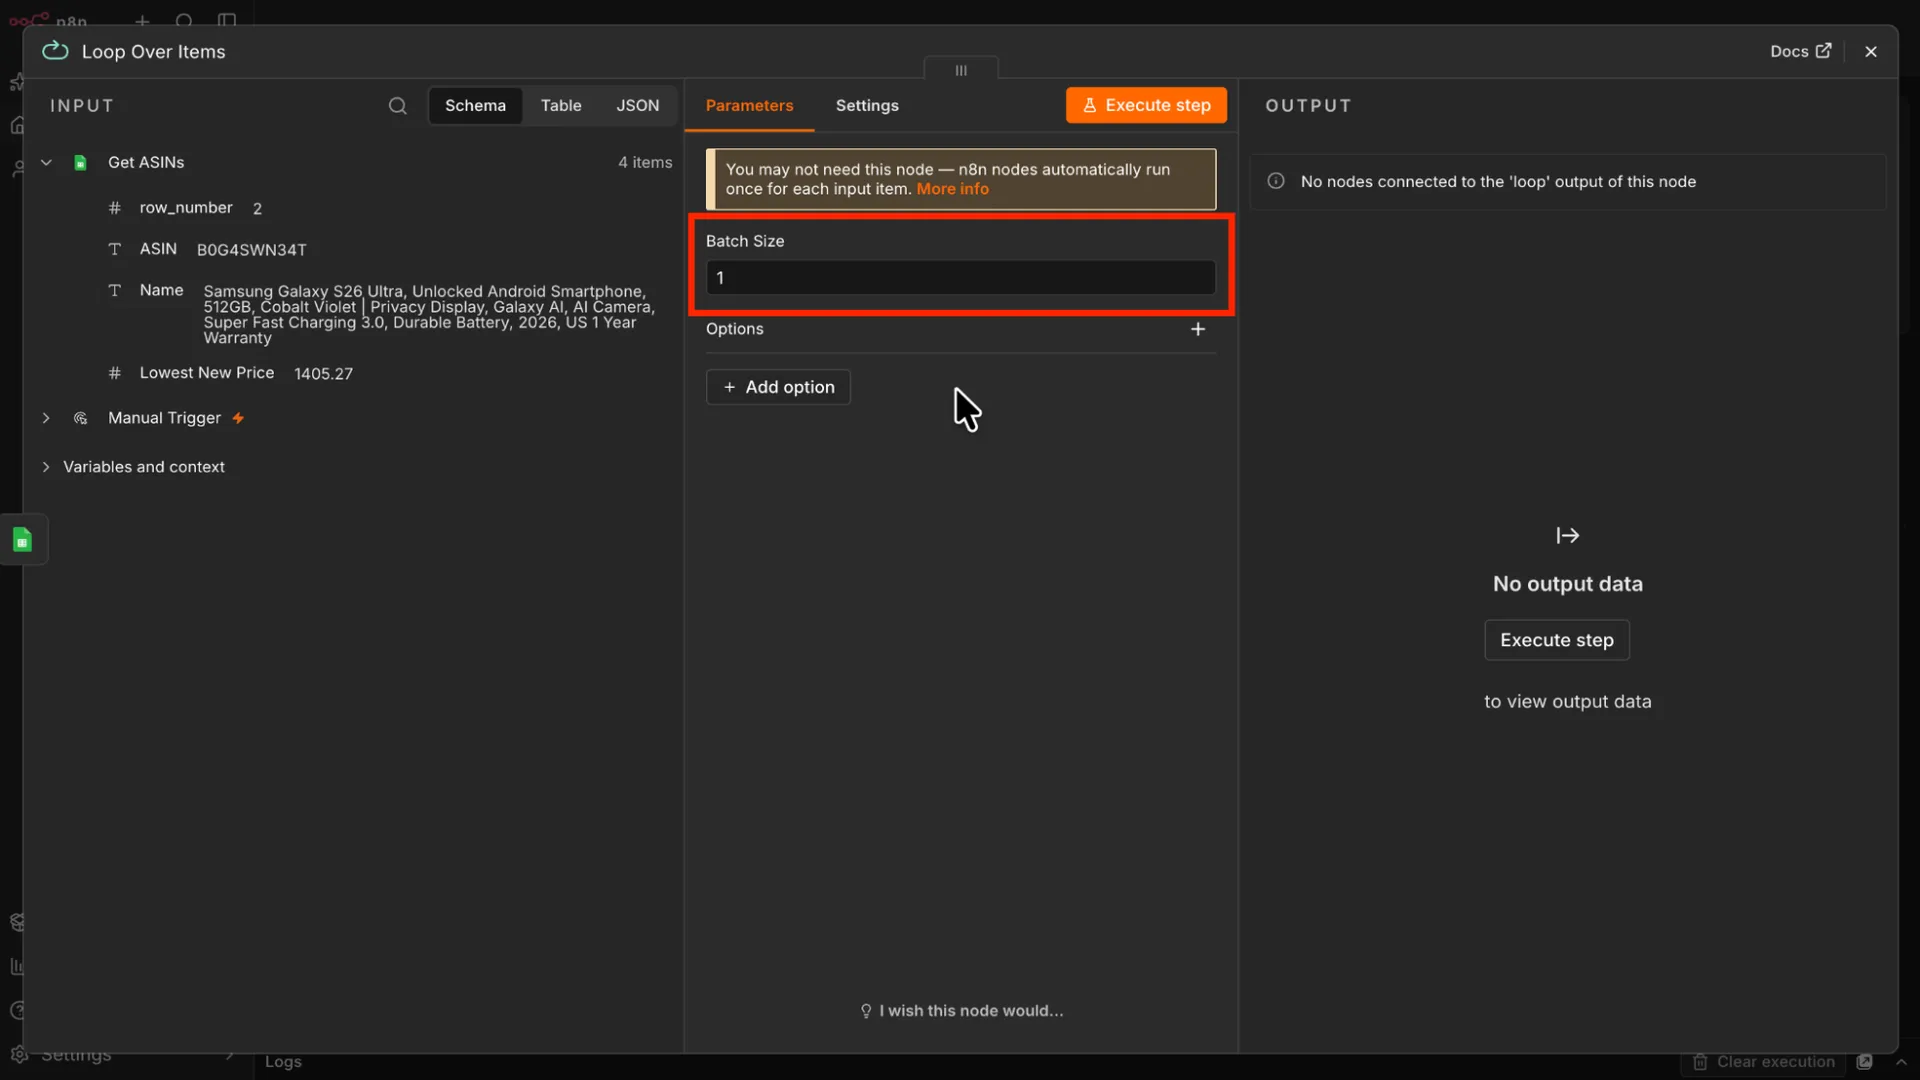Switch input view to Schema
Viewport: 1920px width, 1080px height.
tap(475, 106)
